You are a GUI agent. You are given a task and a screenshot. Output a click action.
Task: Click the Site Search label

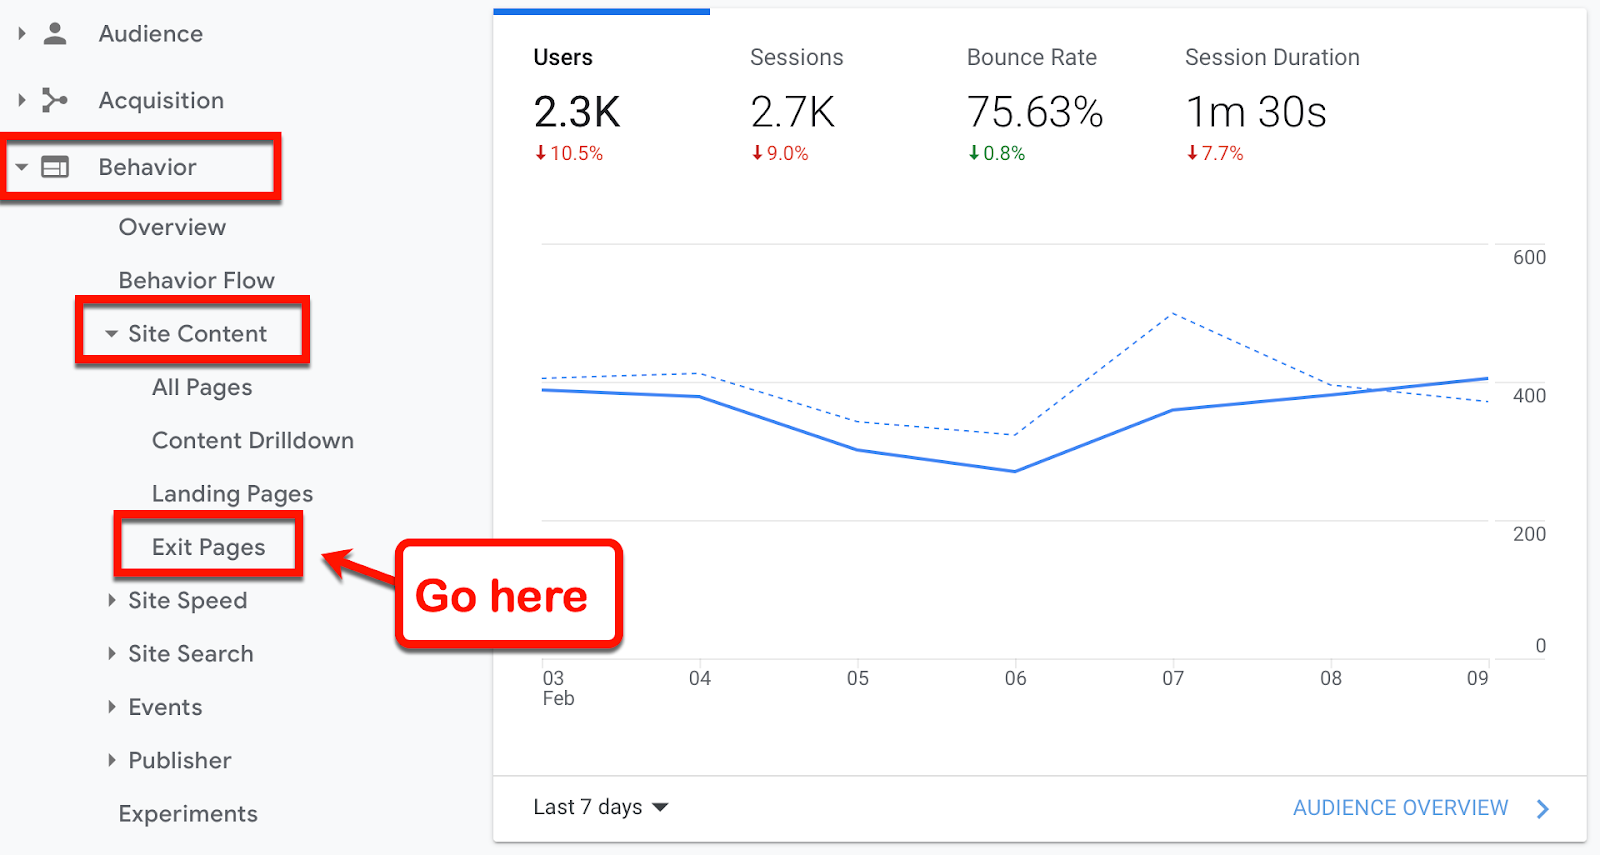pyautogui.click(x=190, y=654)
